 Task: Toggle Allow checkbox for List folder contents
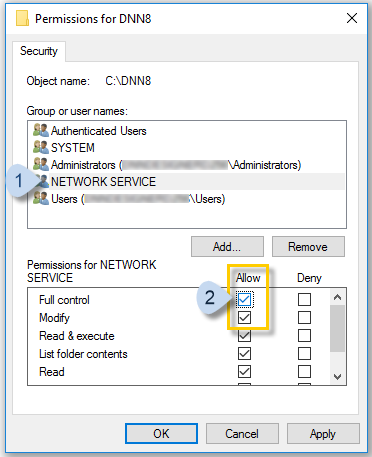tap(244, 353)
